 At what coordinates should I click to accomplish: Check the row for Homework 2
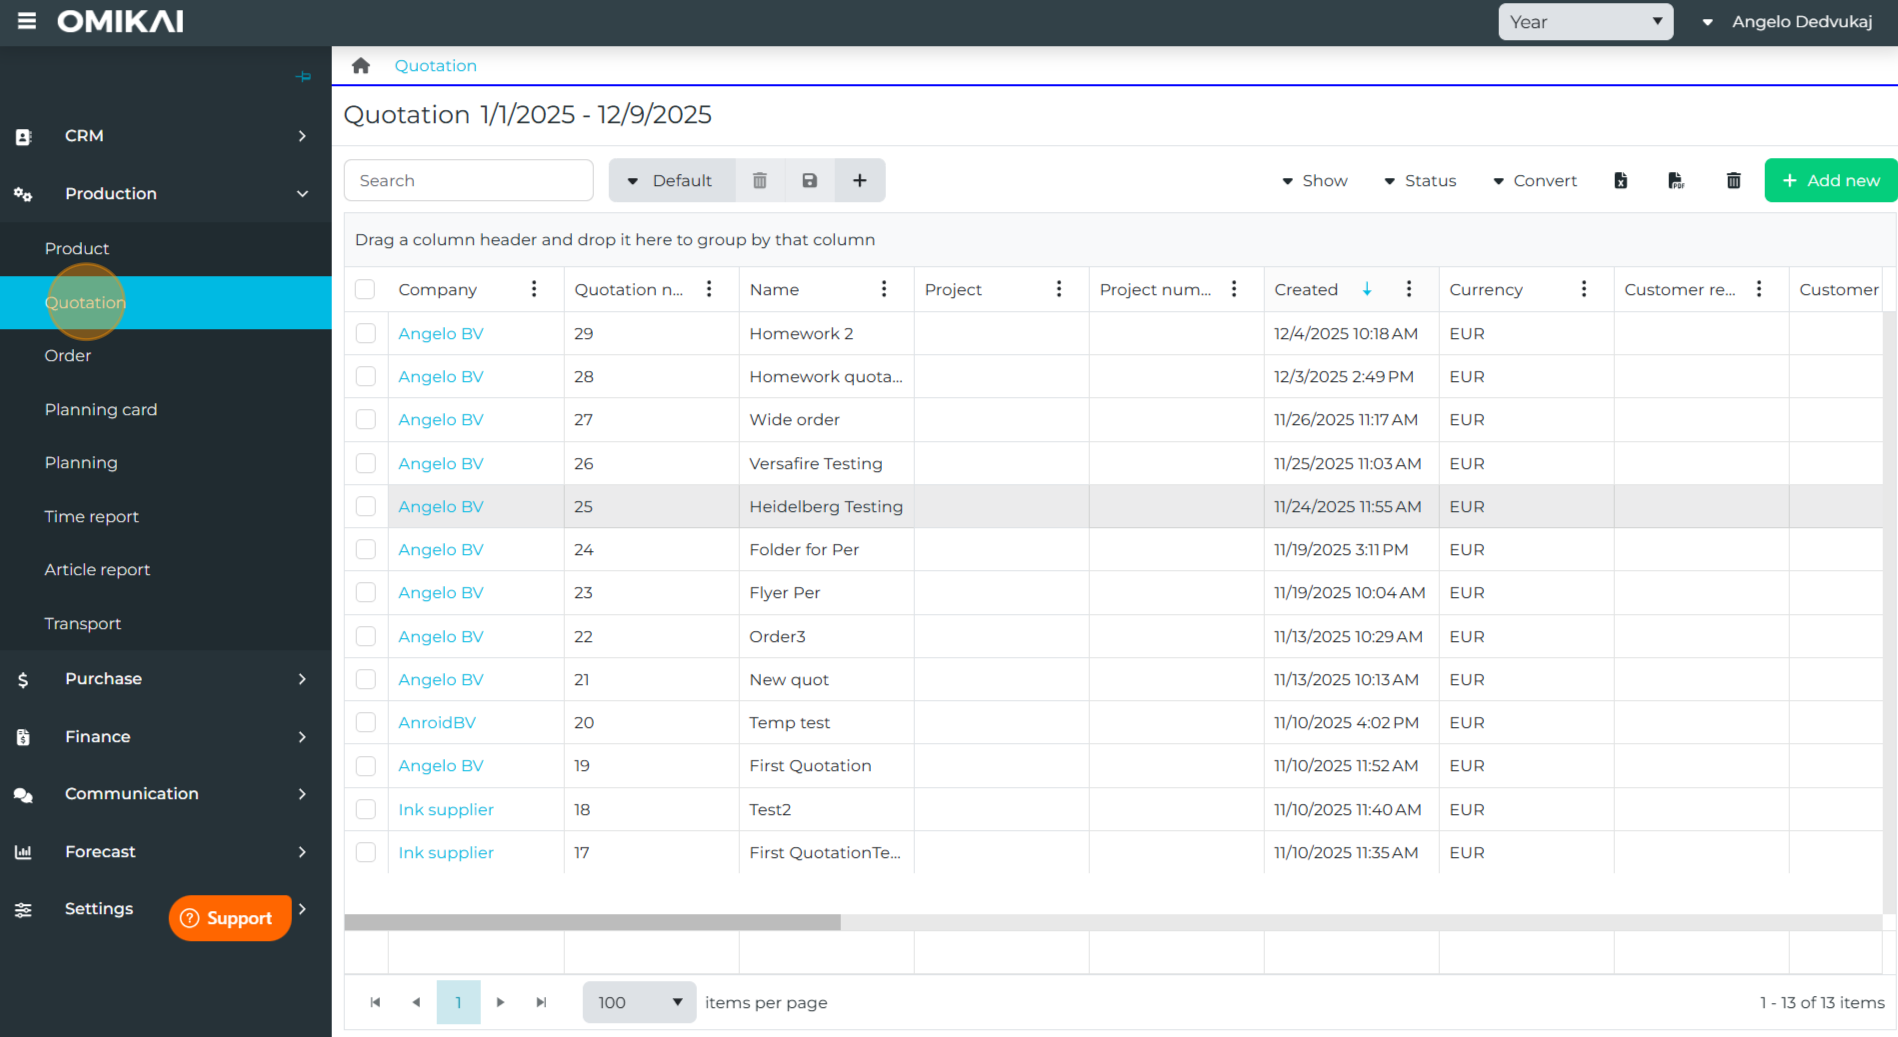(366, 334)
